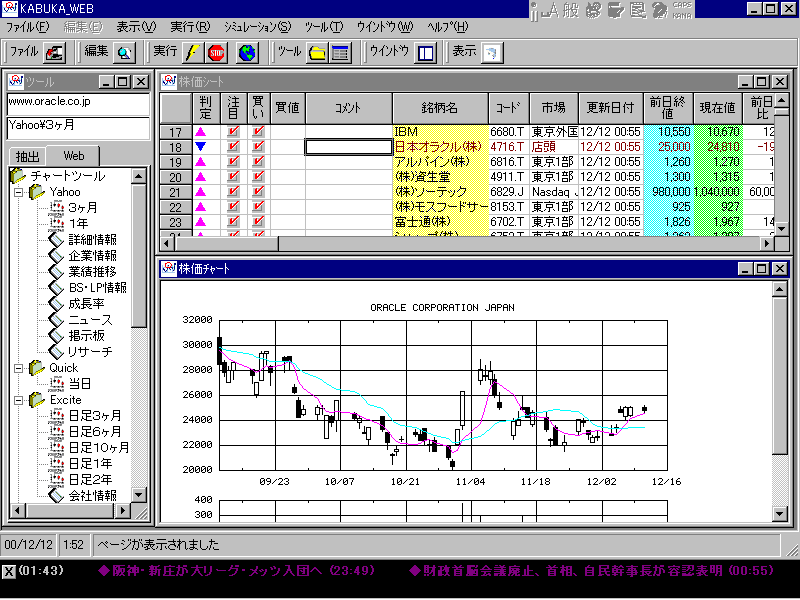Collapse the Excite tree folder
The image size is (800, 600).
[19, 401]
